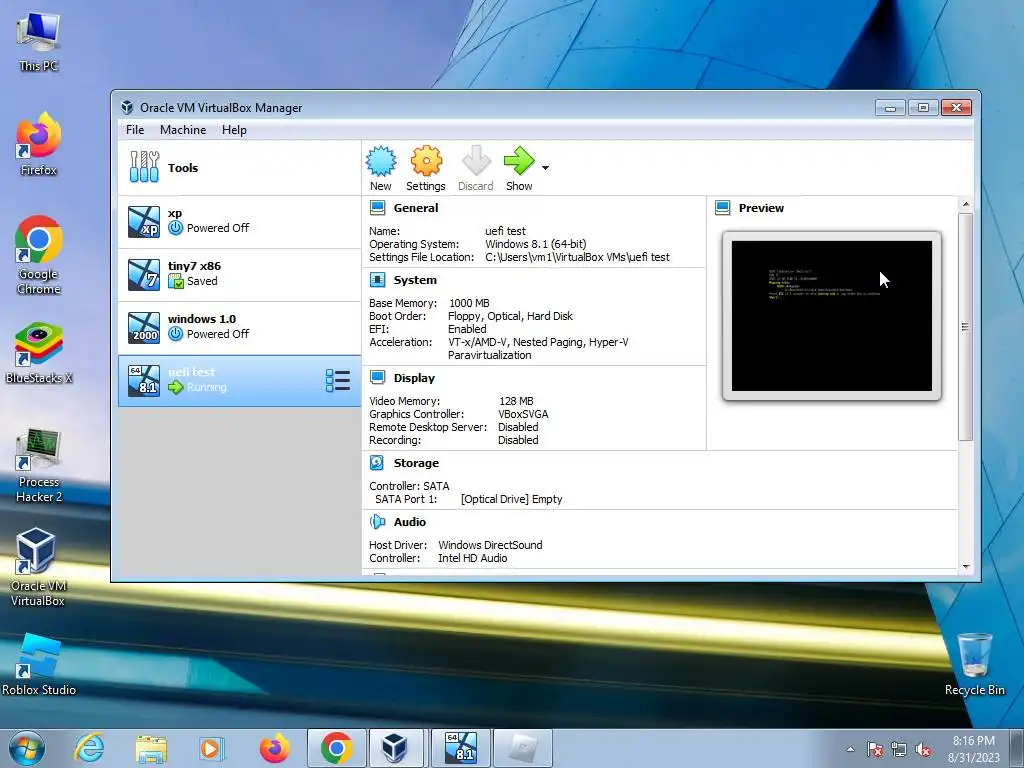This screenshot has width=1024, height=768.
Task: Open Internet Explorer from the taskbar
Action: [x=89, y=748]
